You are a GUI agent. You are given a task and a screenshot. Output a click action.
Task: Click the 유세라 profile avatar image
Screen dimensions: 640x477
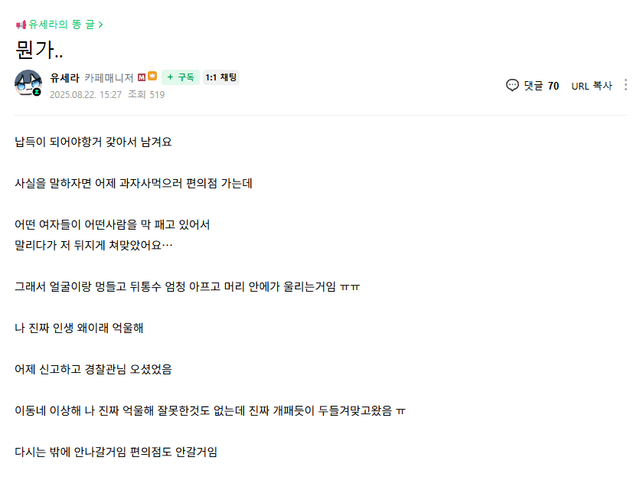28,84
